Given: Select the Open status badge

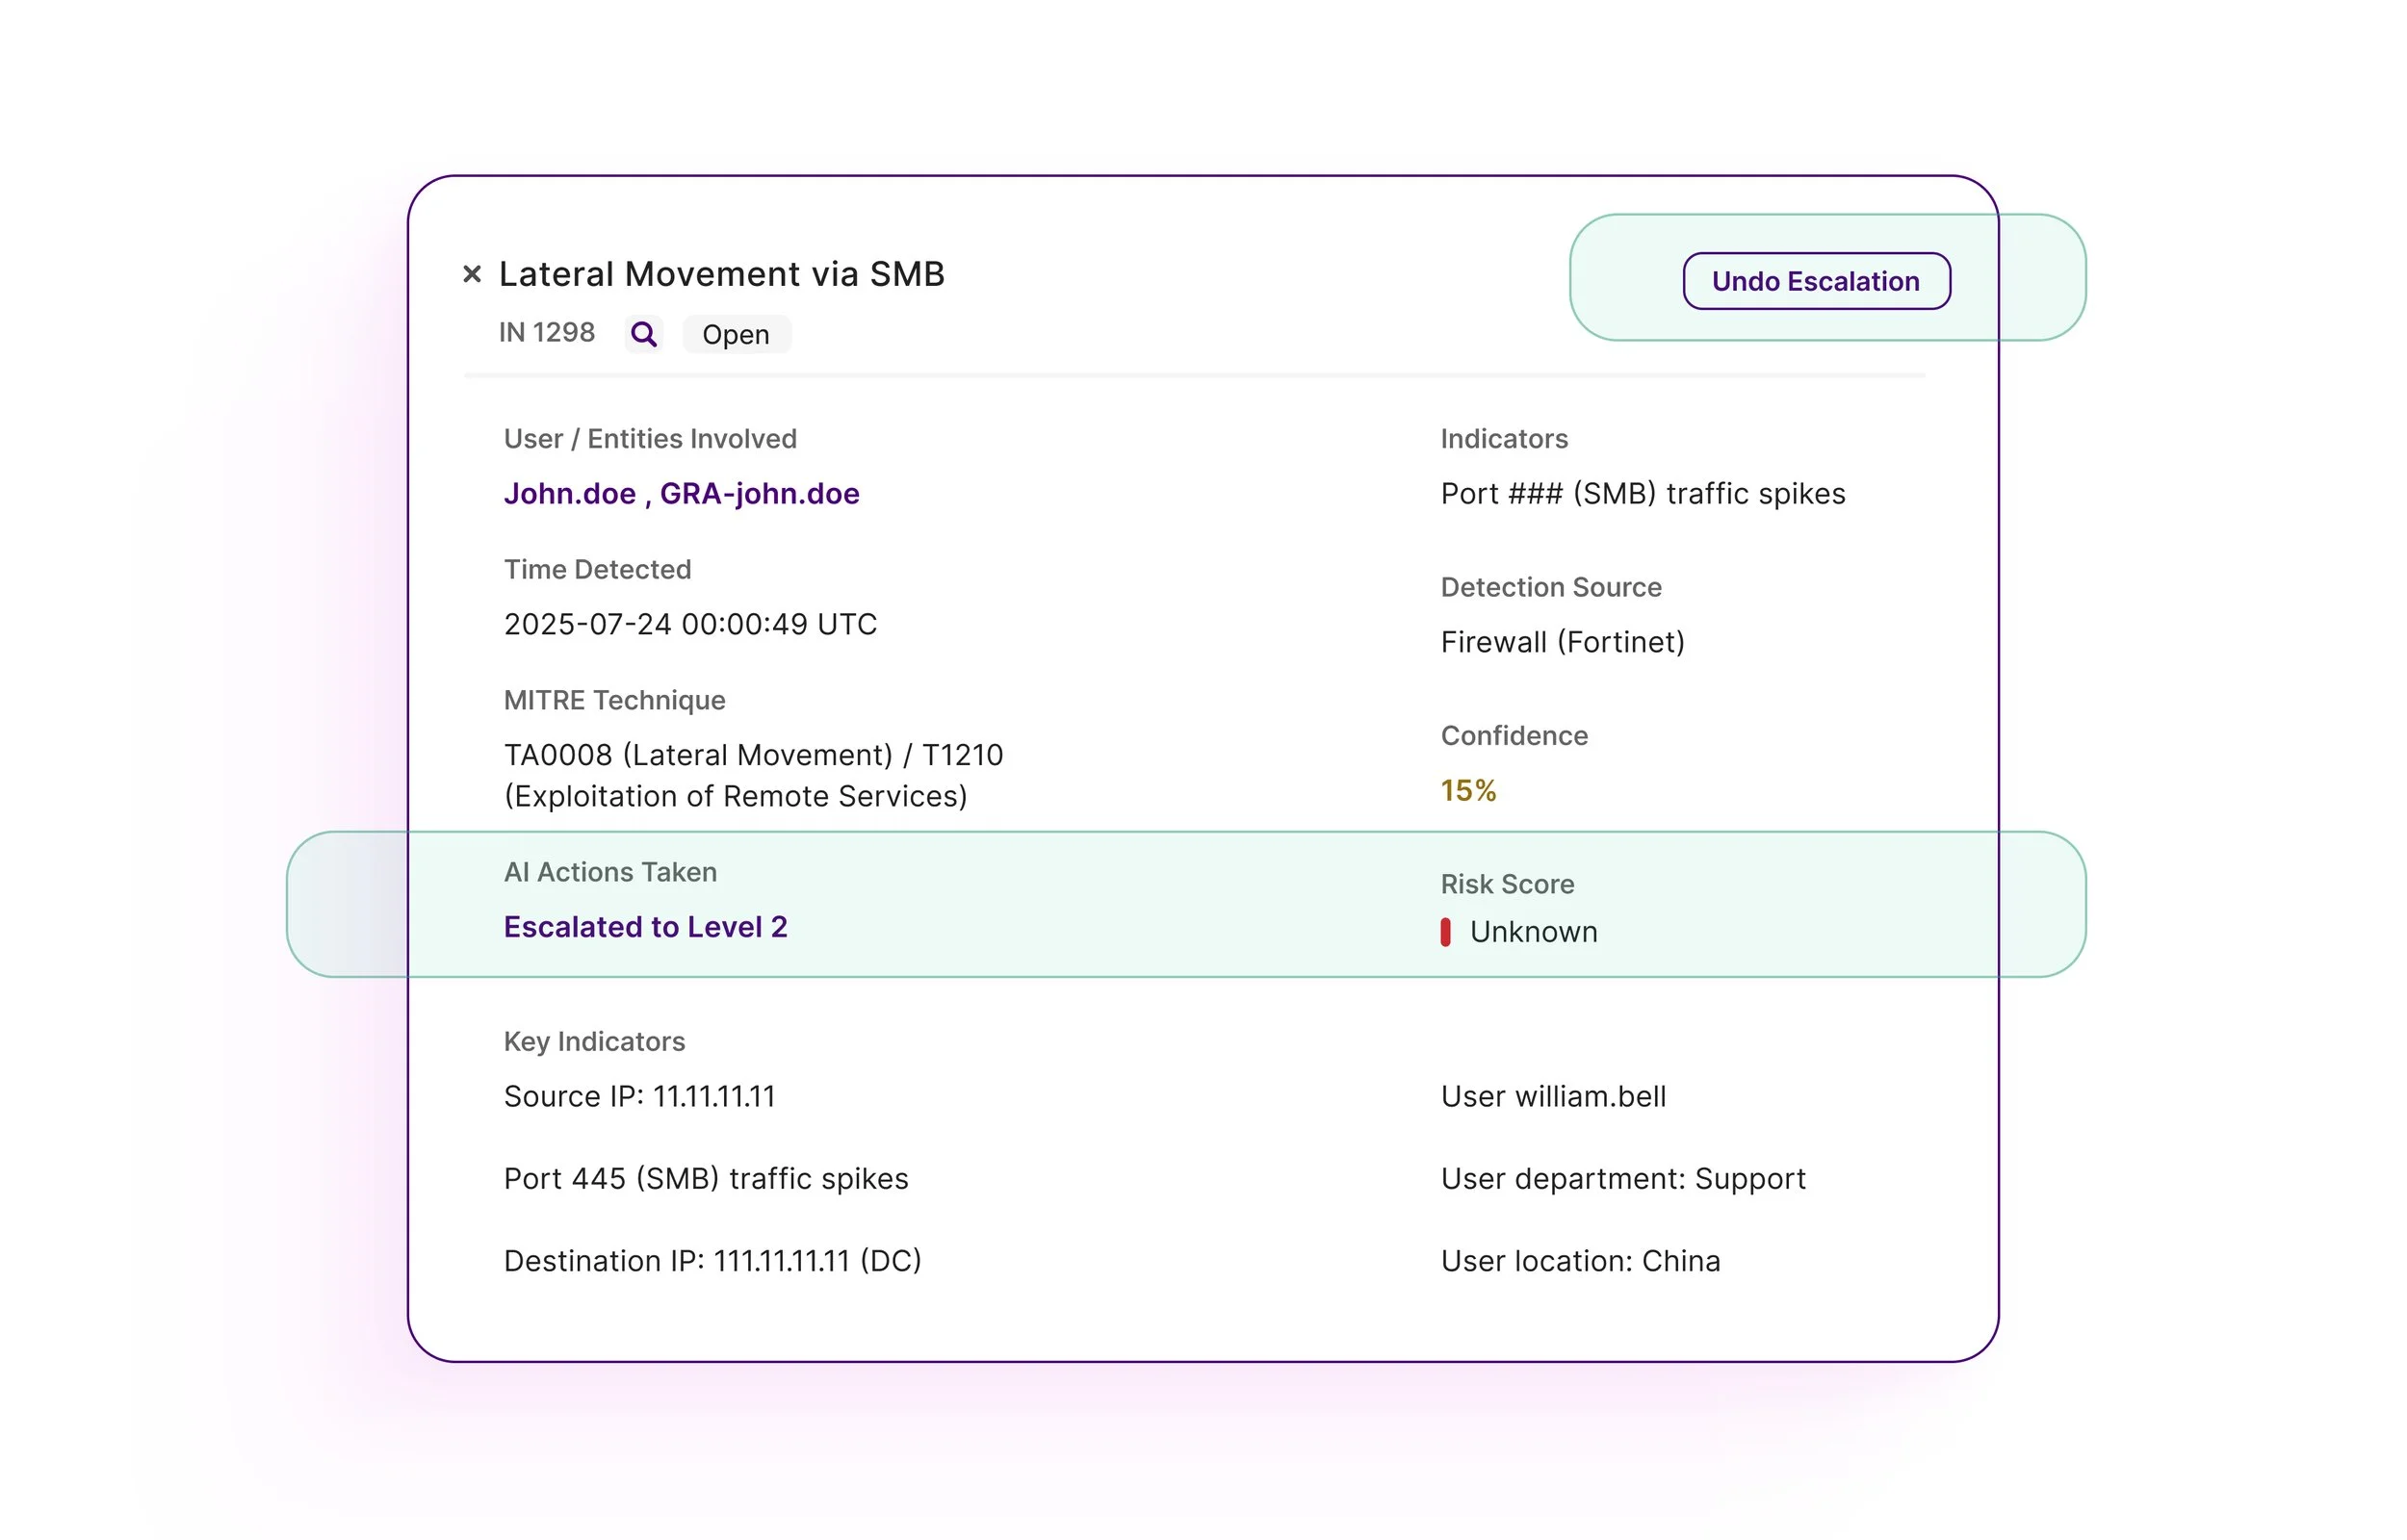Looking at the screenshot, I should (x=736, y=334).
